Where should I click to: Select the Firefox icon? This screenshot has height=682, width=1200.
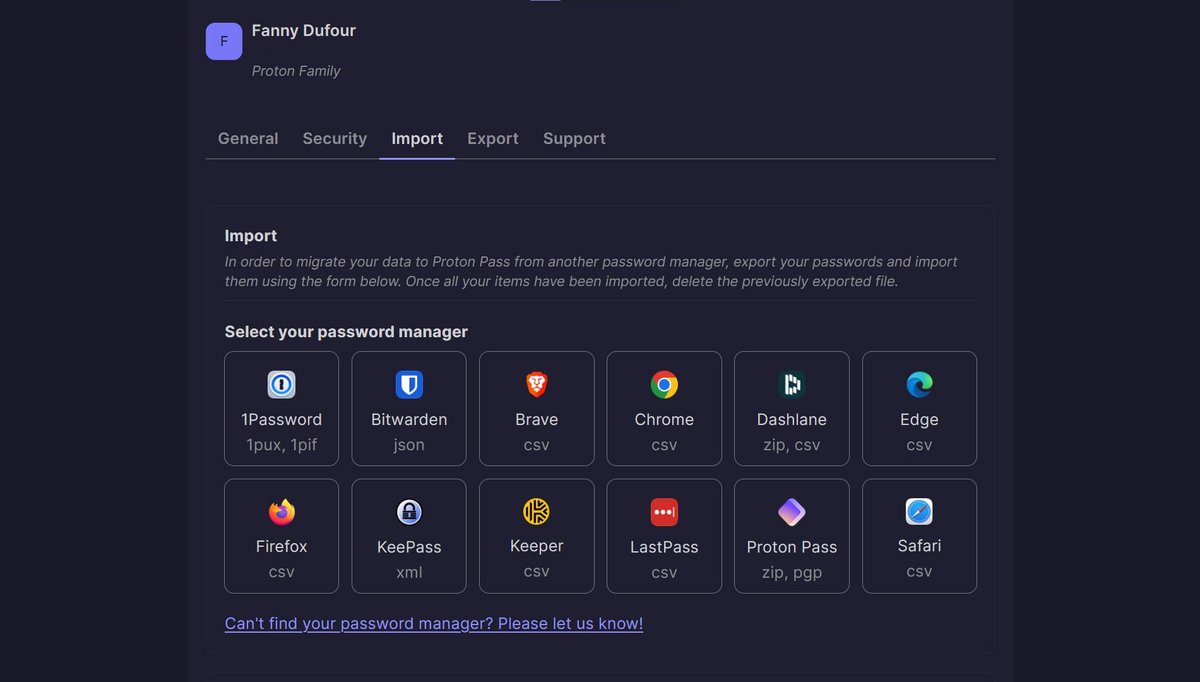pyautogui.click(x=282, y=512)
